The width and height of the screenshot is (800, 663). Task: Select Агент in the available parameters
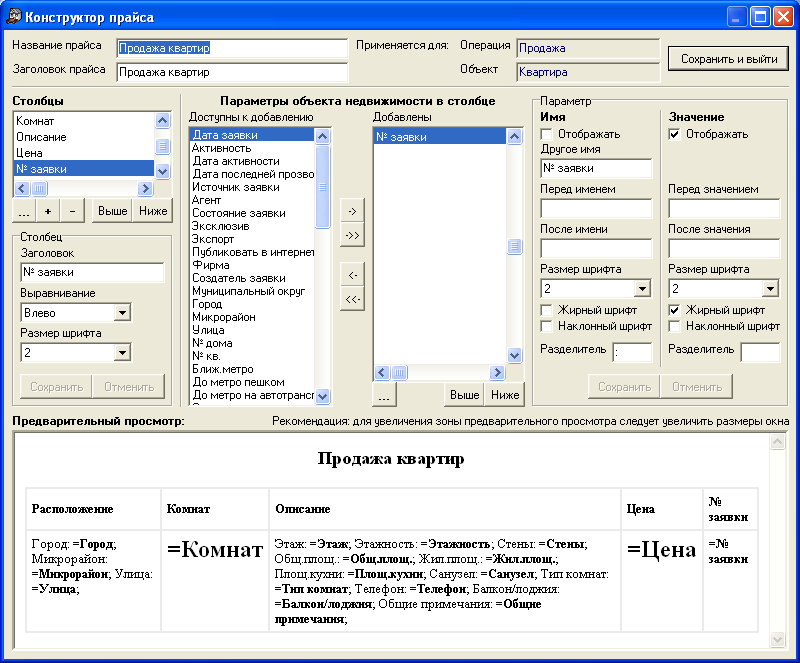[252, 200]
